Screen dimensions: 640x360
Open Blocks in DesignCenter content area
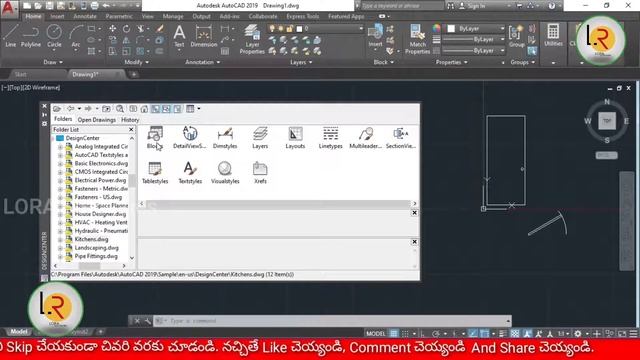pos(155,138)
